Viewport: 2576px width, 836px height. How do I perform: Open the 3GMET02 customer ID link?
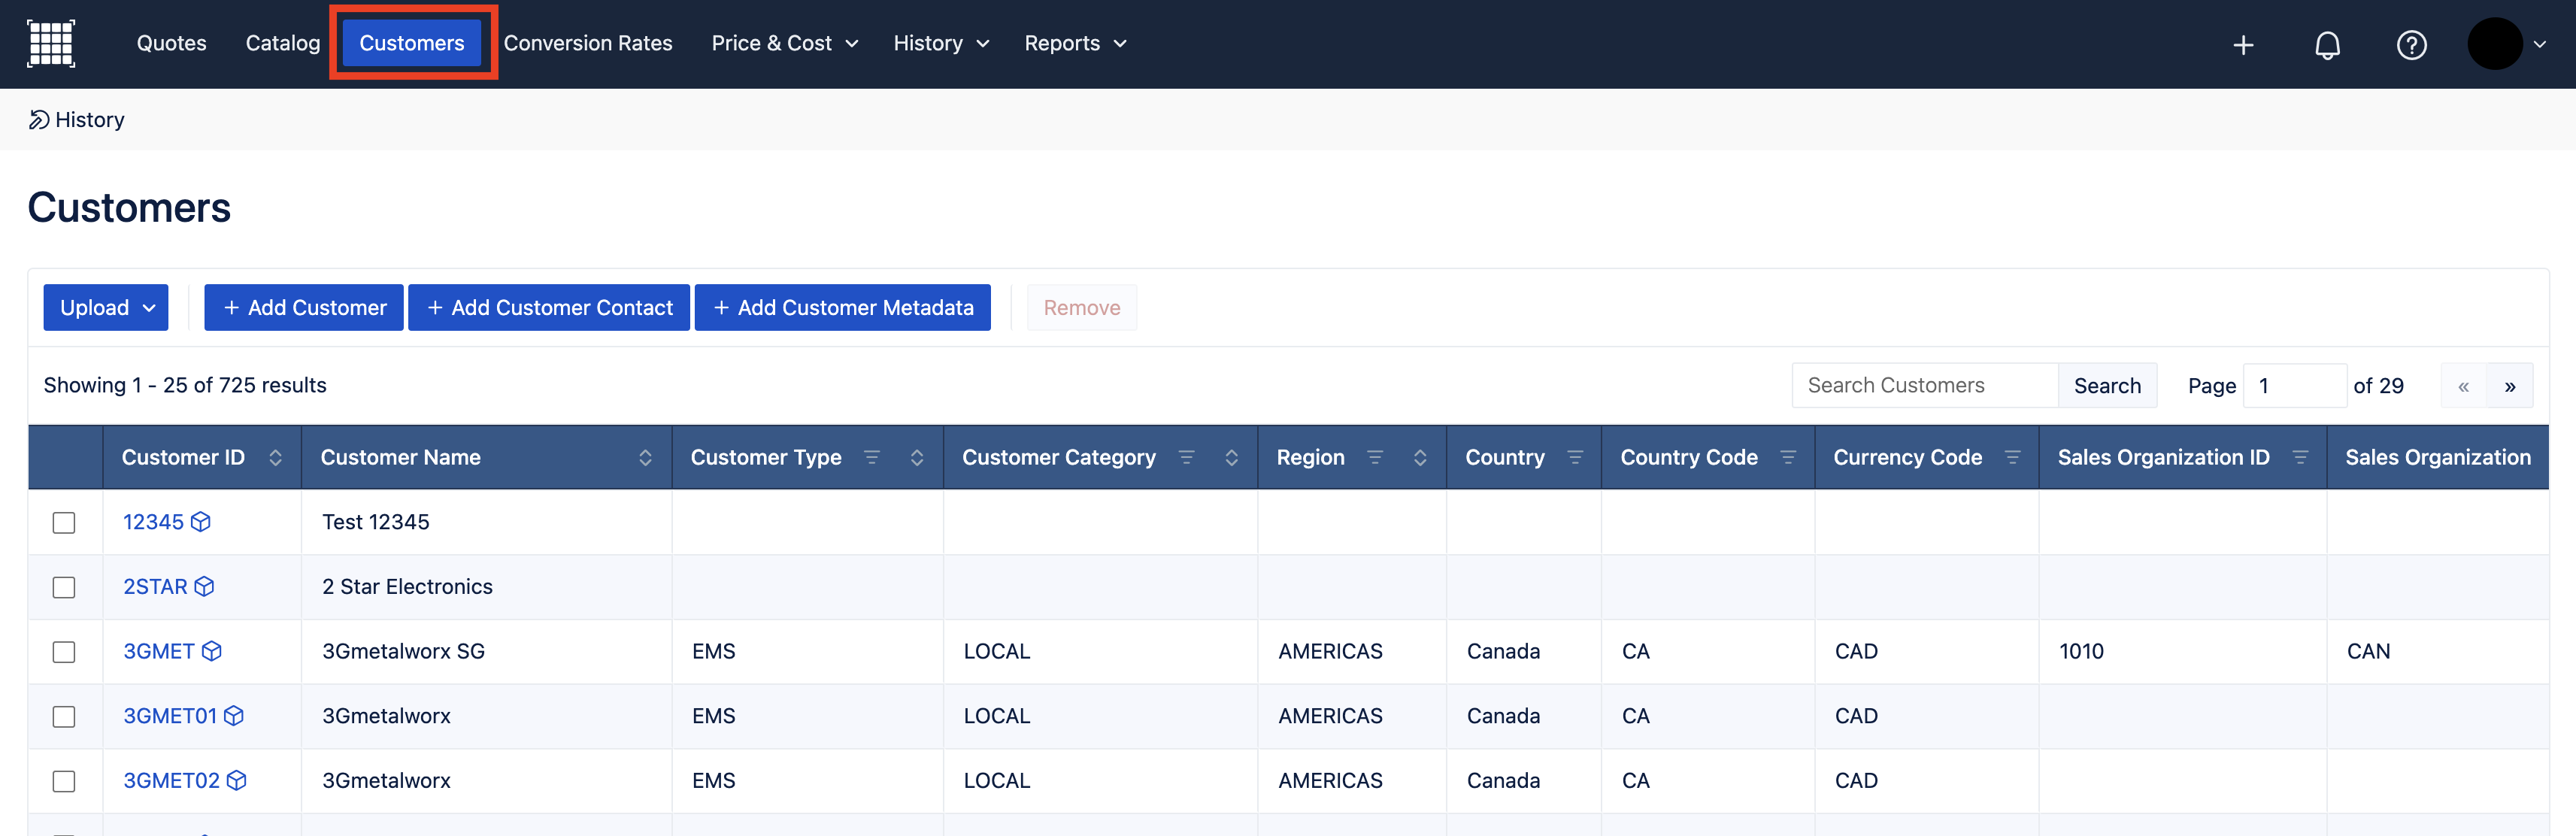(x=171, y=781)
